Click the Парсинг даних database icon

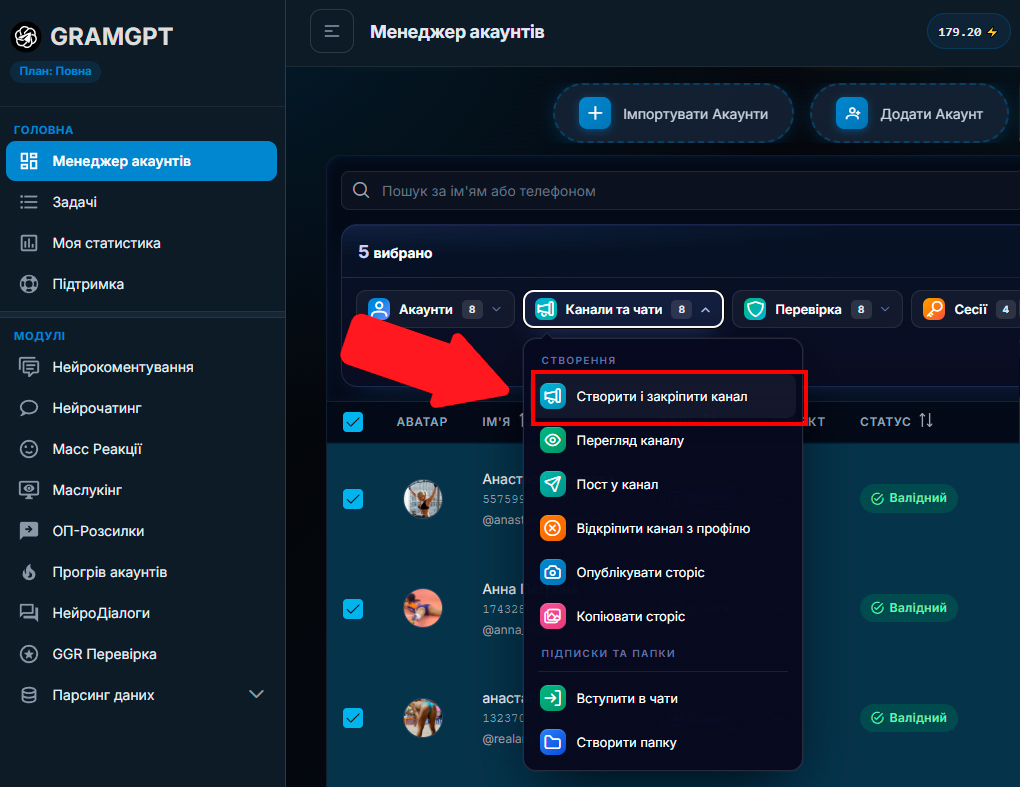pyautogui.click(x=29, y=695)
